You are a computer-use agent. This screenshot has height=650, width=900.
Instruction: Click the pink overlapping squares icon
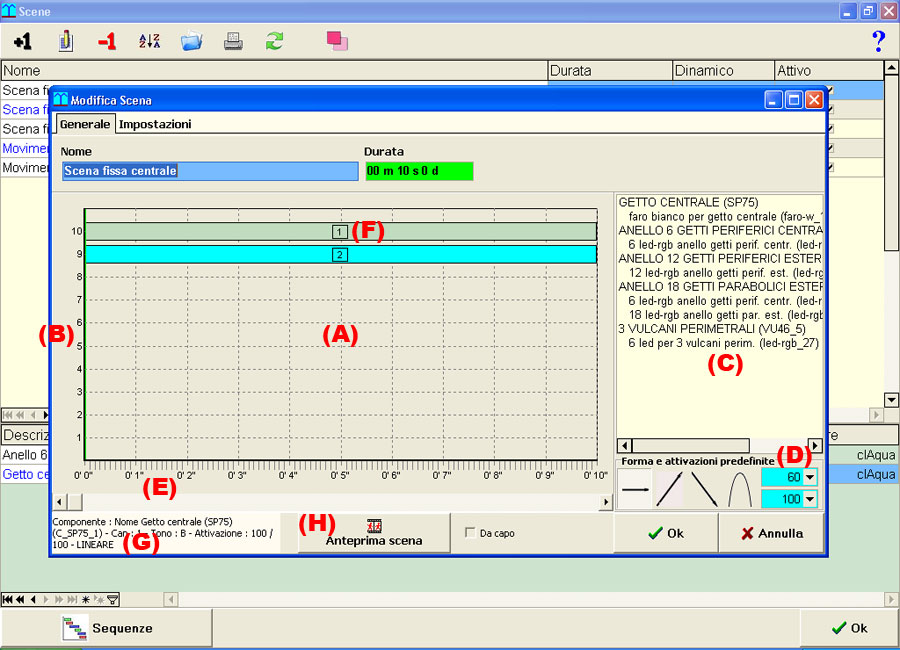point(338,41)
